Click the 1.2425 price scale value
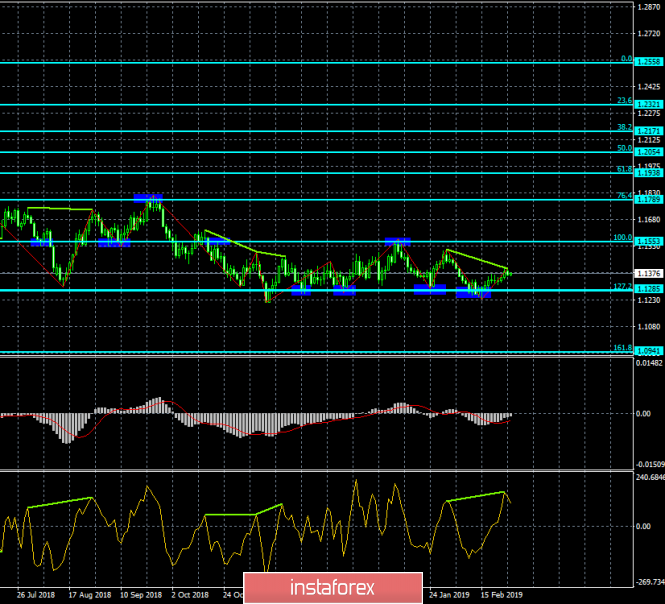Image resolution: width=665 pixels, height=604 pixels. (x=649, y=87)
